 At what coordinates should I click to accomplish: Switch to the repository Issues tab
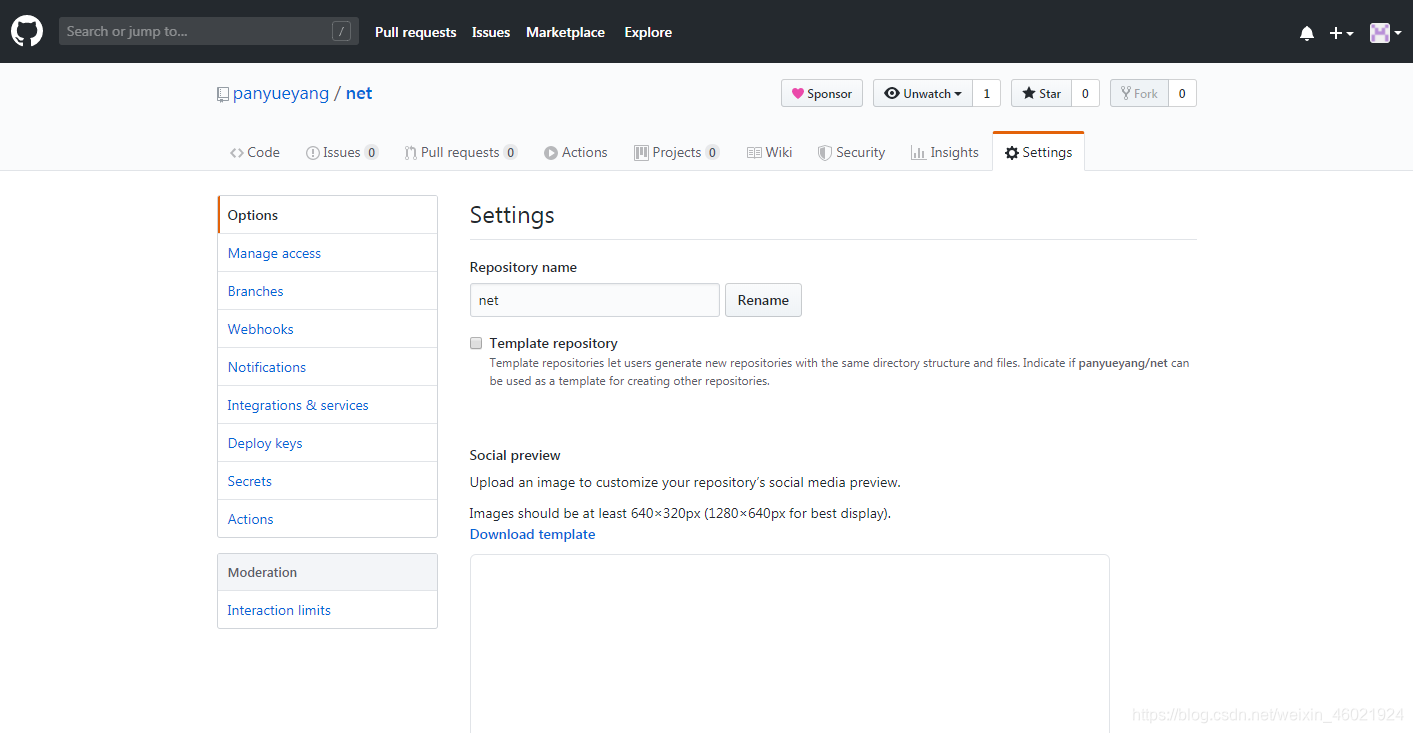(x=342, y=152)
